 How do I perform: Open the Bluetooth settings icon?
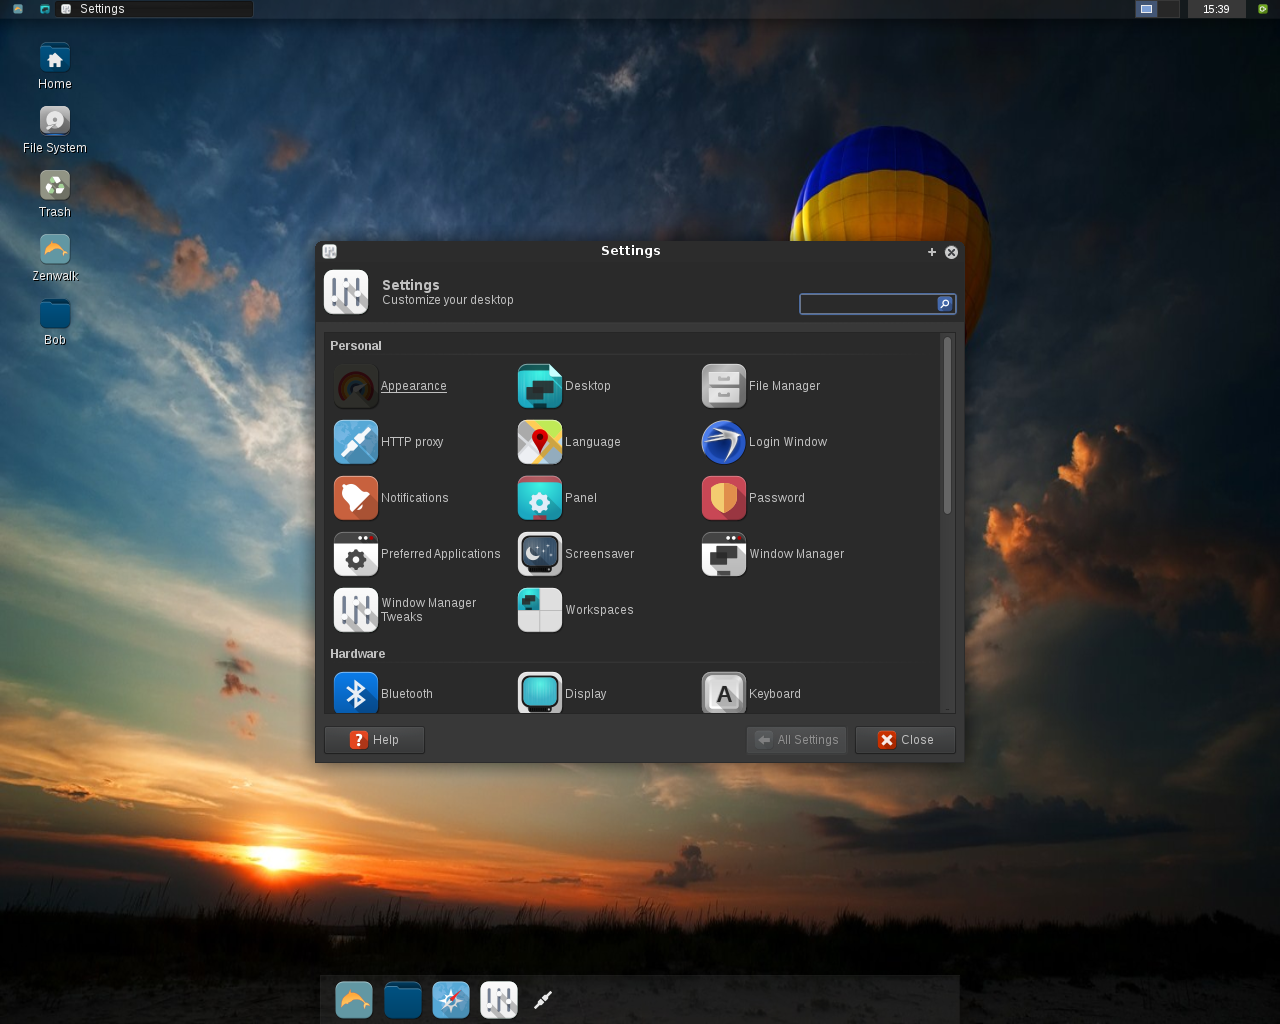(x=356, y=693)
